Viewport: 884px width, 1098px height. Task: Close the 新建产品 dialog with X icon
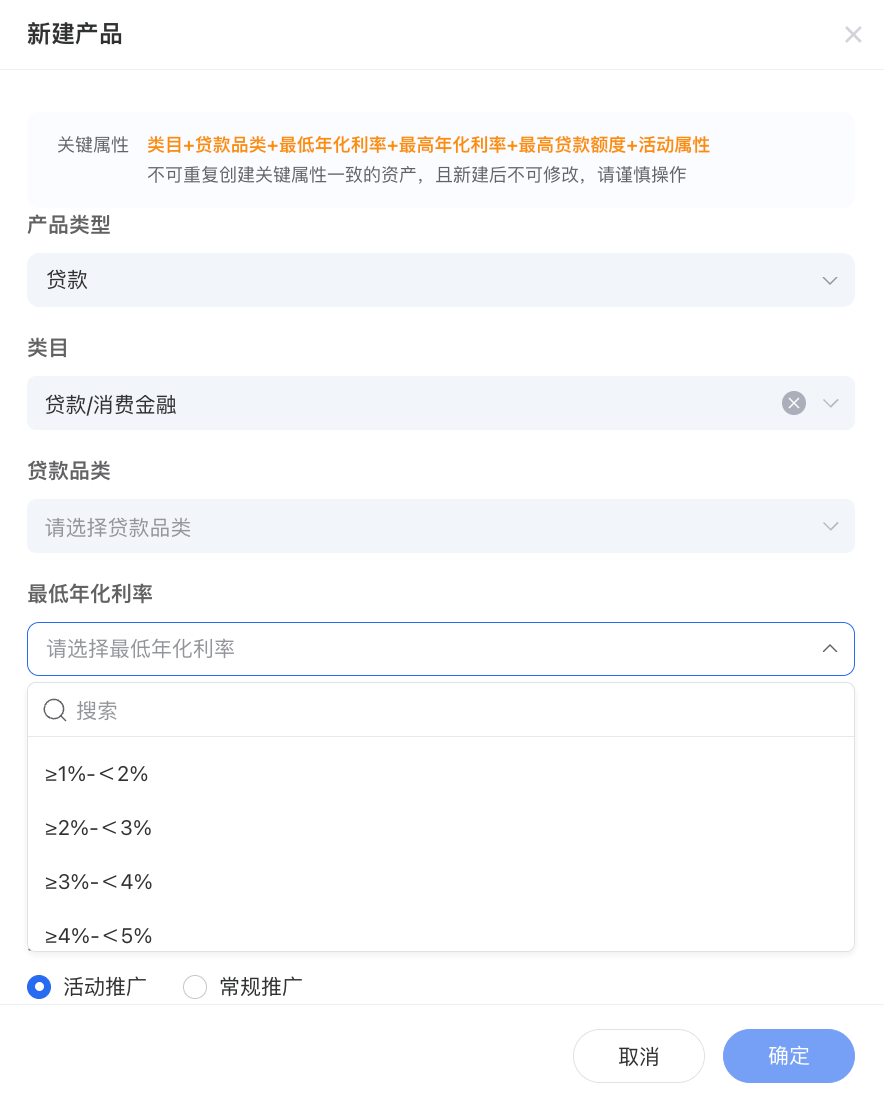pos(853,35)
